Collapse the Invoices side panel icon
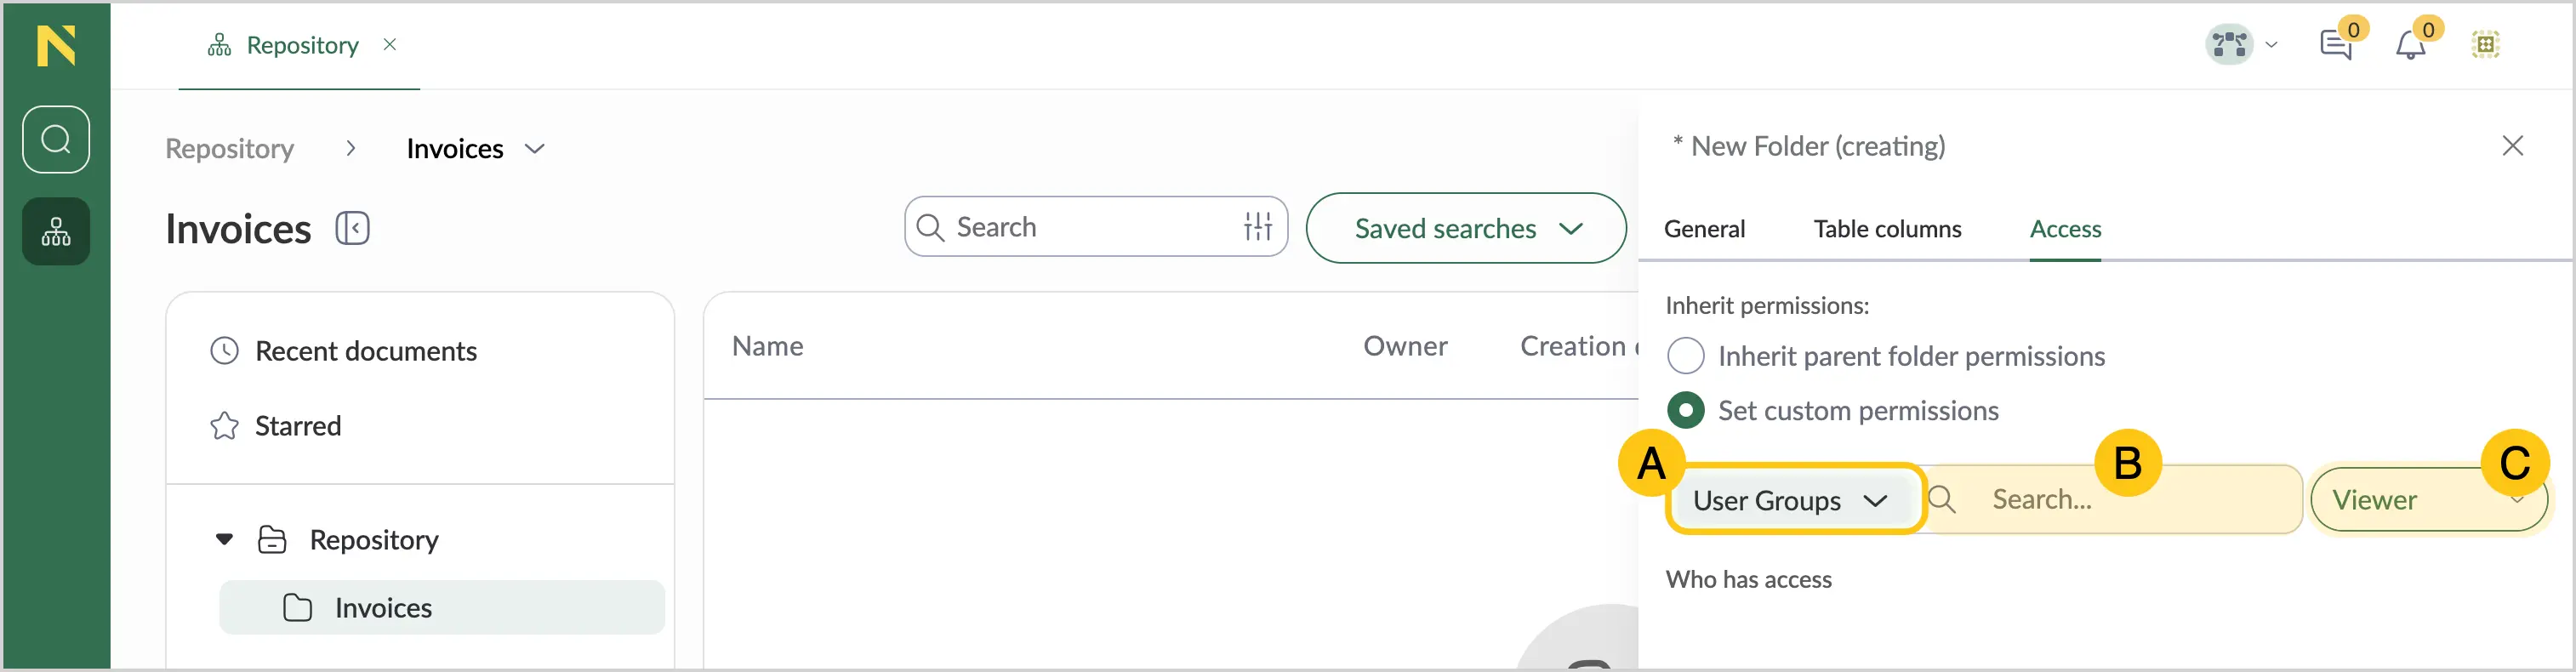This screenshot has width=2576, height=672. [352, 228]
